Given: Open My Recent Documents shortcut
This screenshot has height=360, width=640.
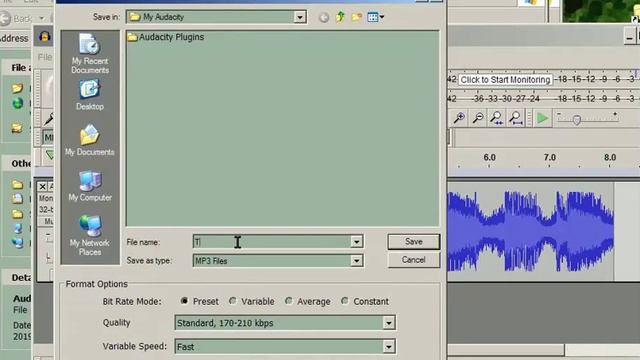Looking at the screenshot, I should click(90, 53).
